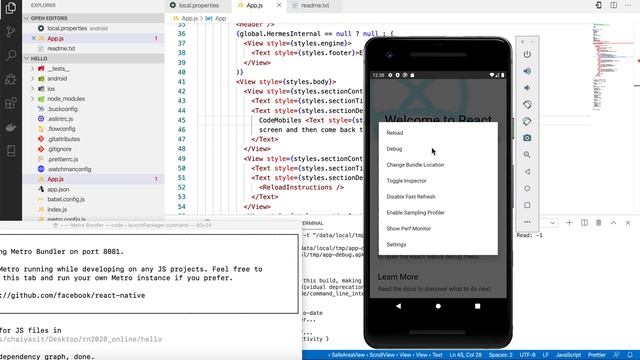Screen dimensions: 640x360
Task: Rotate emulator right using second rotate icon
Action: [527, 121]
